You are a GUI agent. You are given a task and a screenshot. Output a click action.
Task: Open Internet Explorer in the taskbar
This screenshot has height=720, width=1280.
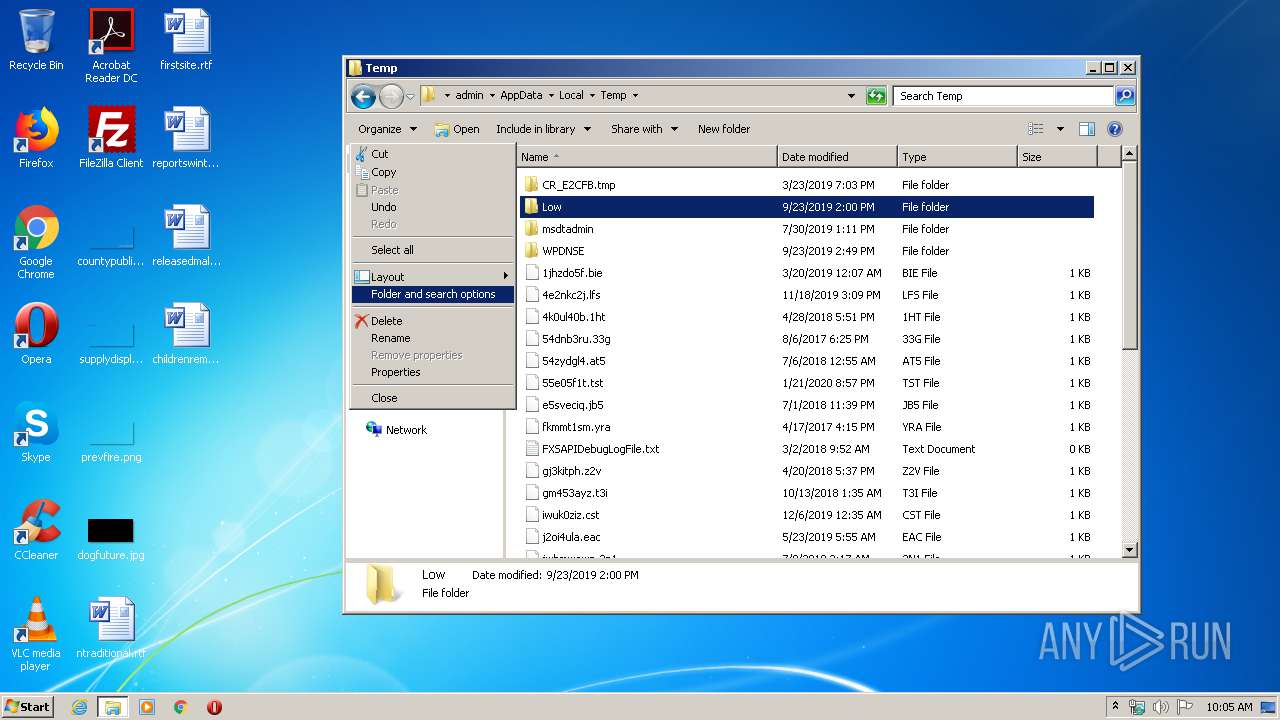coord(80,707)
